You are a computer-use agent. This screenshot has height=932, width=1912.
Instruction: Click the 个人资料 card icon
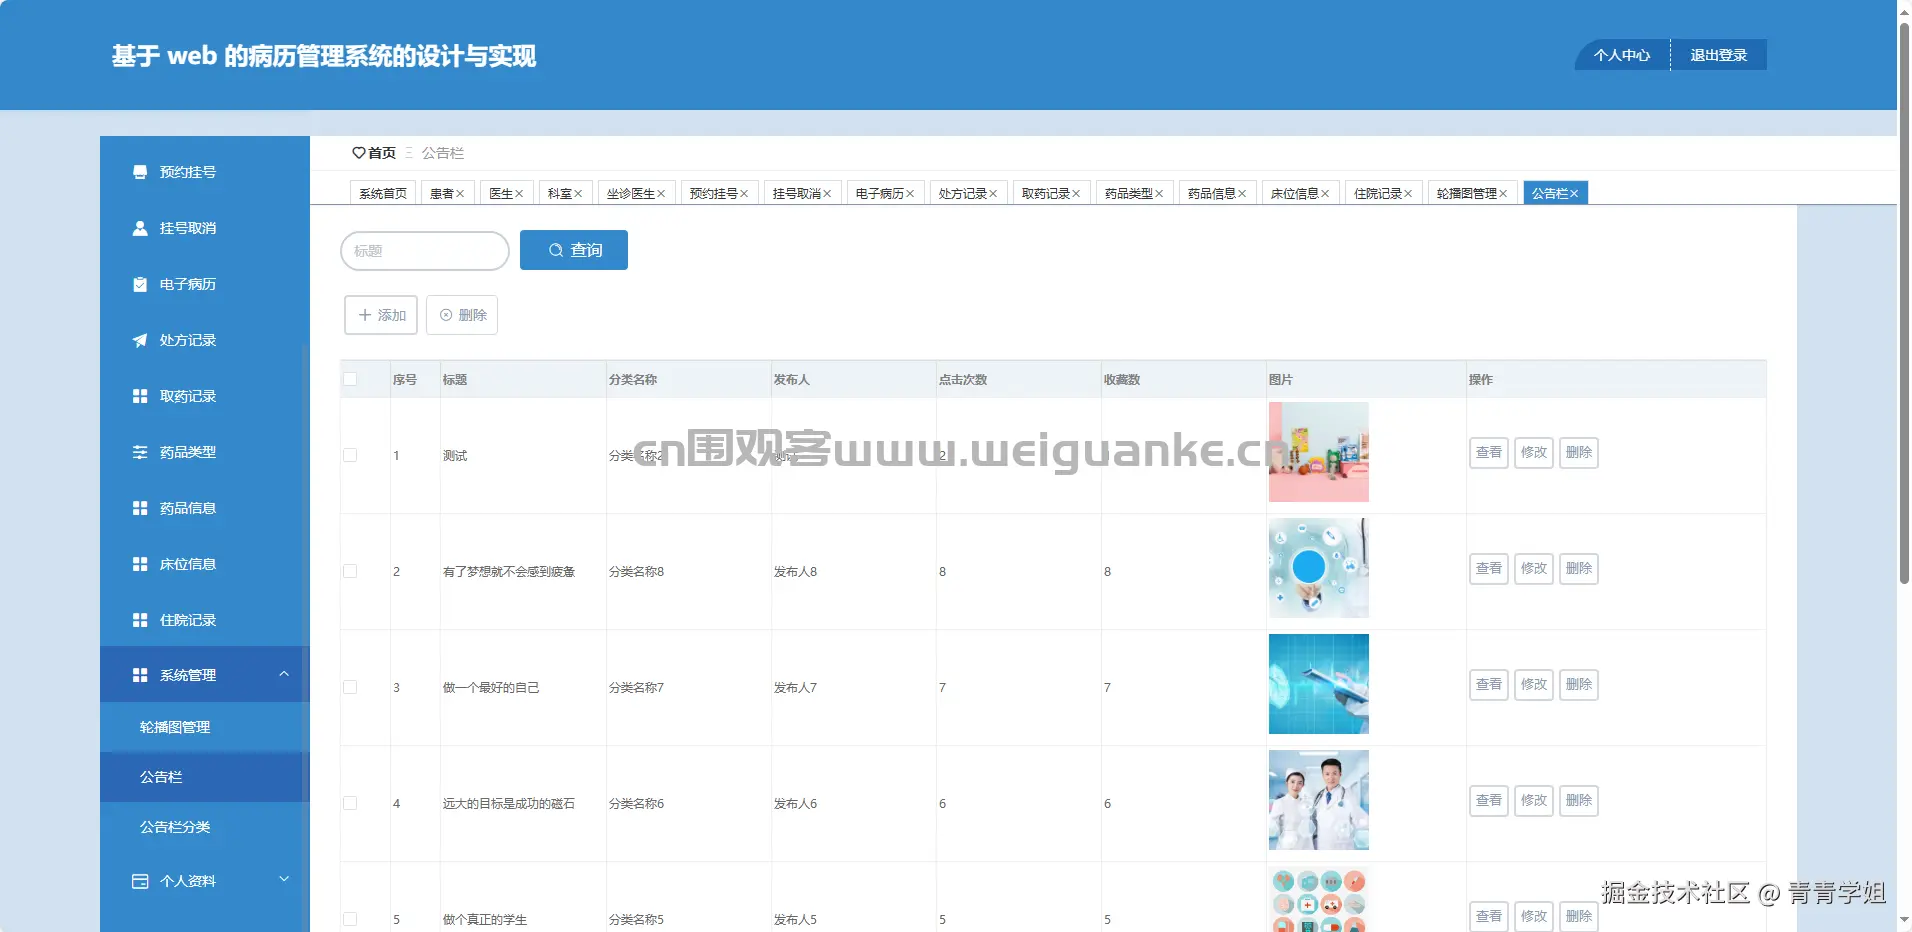click(x=140, y=881)
